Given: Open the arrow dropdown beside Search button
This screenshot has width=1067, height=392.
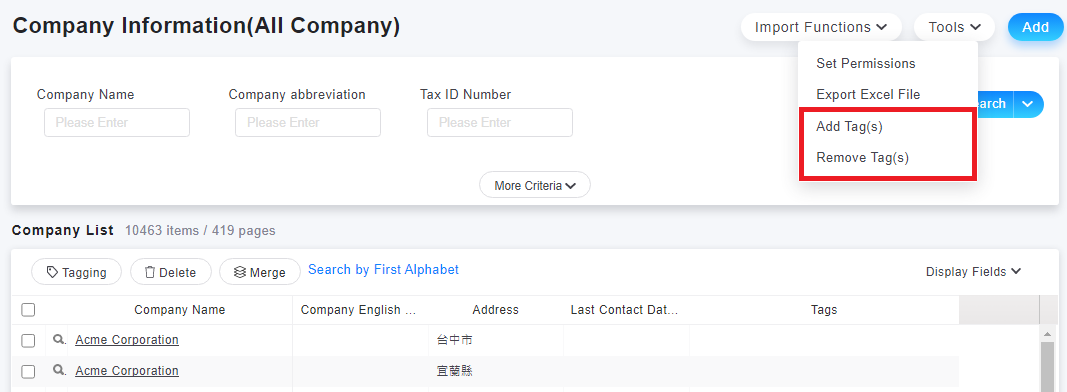Looking at the screenshot, I should coord(1028,104).
